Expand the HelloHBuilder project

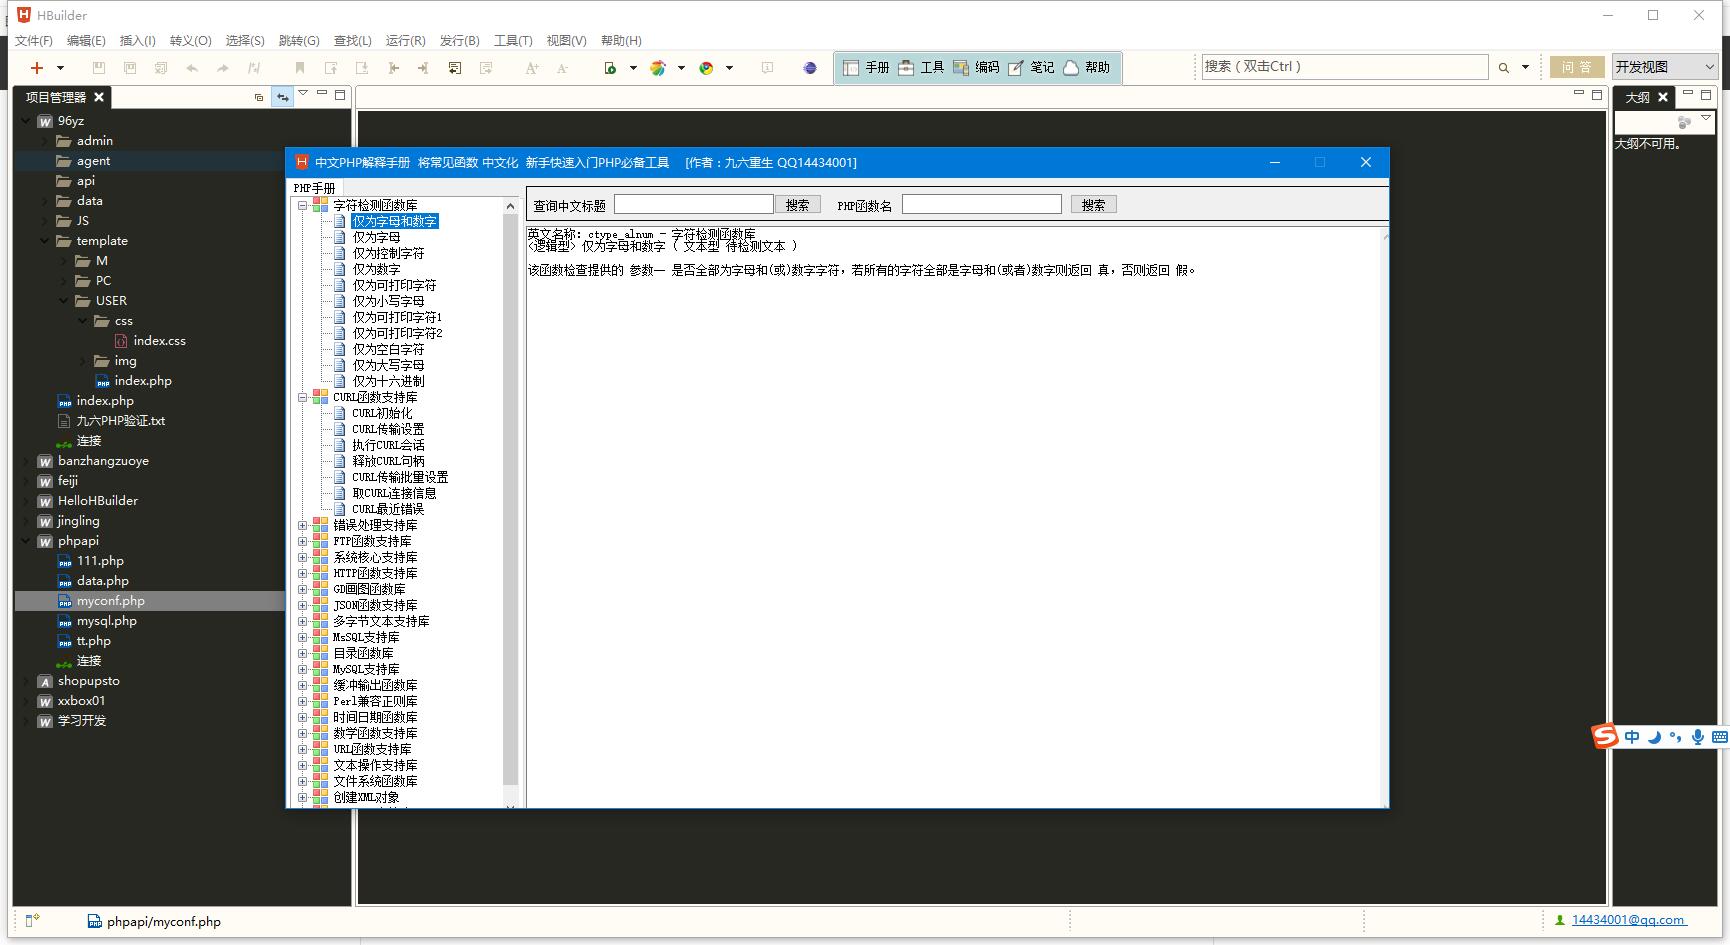[x=26, y=501]
